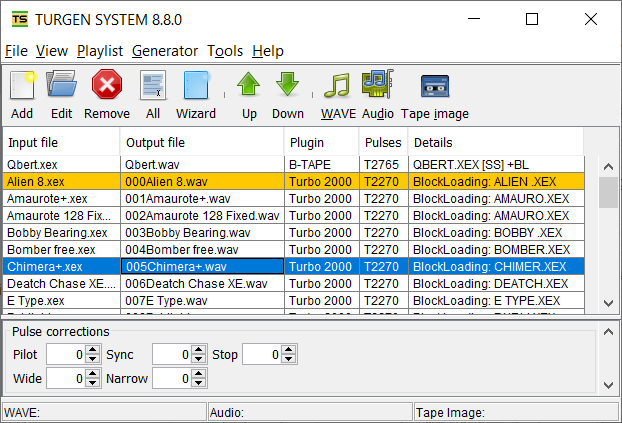Screen dimensions: 622x423
Task: Focus the Stop value field
Action: pos(263,354)
